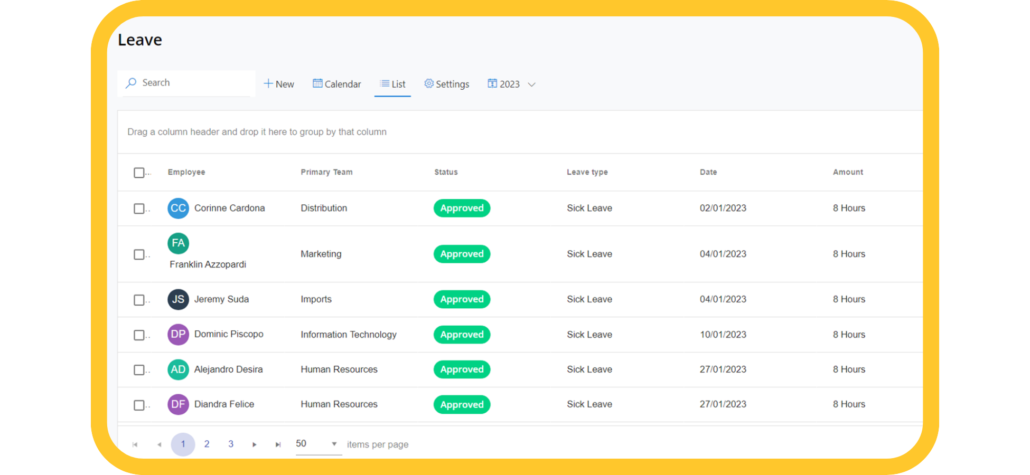
Task: Check the Corinne Cardona row checkbox
Action: pyautogui.click(x=139, y=209)
